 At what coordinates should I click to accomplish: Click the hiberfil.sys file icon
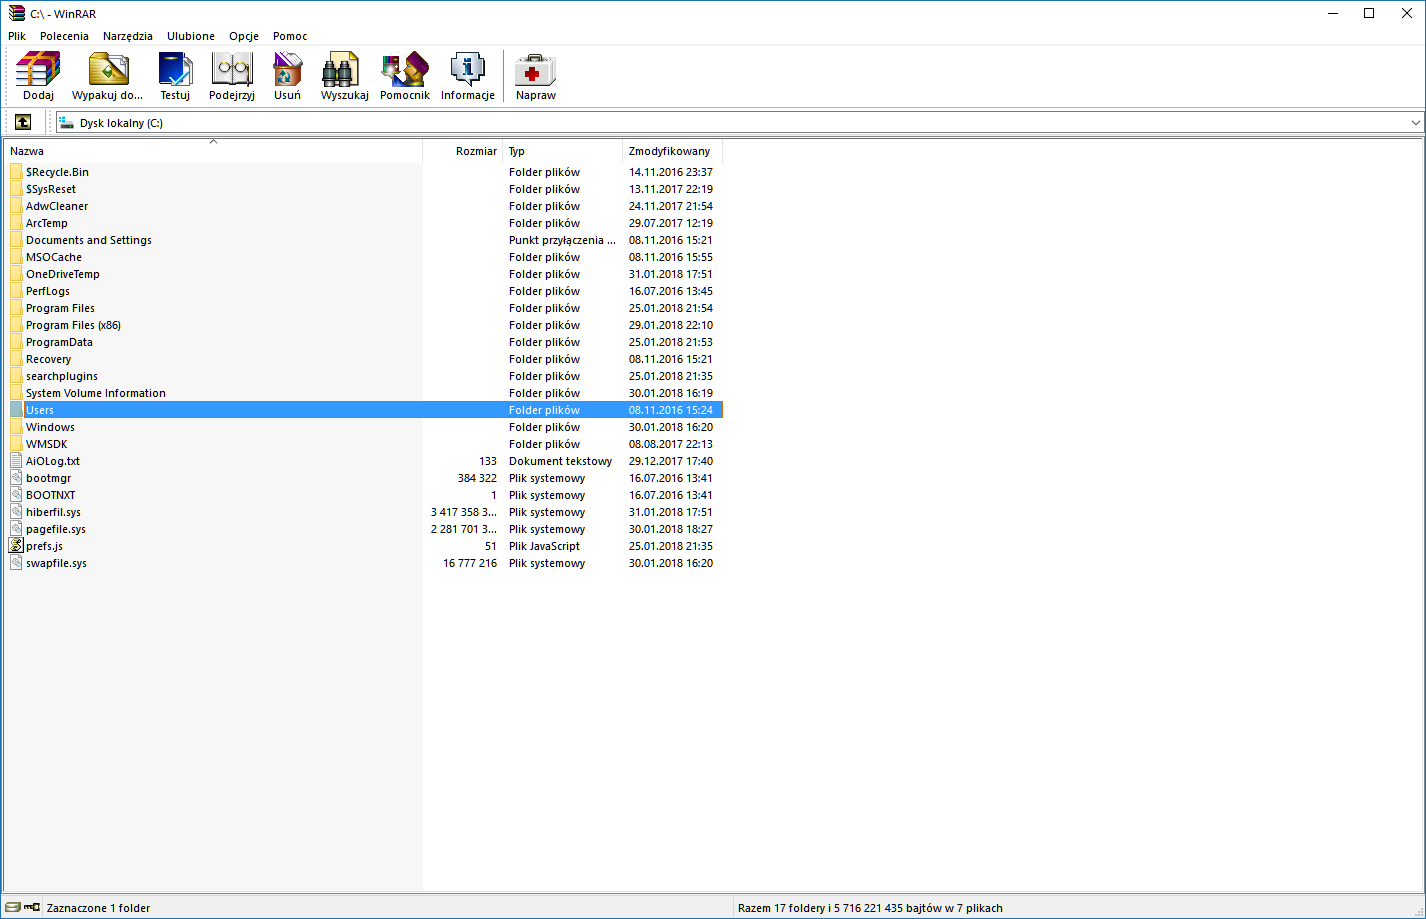tap(16, 512)
